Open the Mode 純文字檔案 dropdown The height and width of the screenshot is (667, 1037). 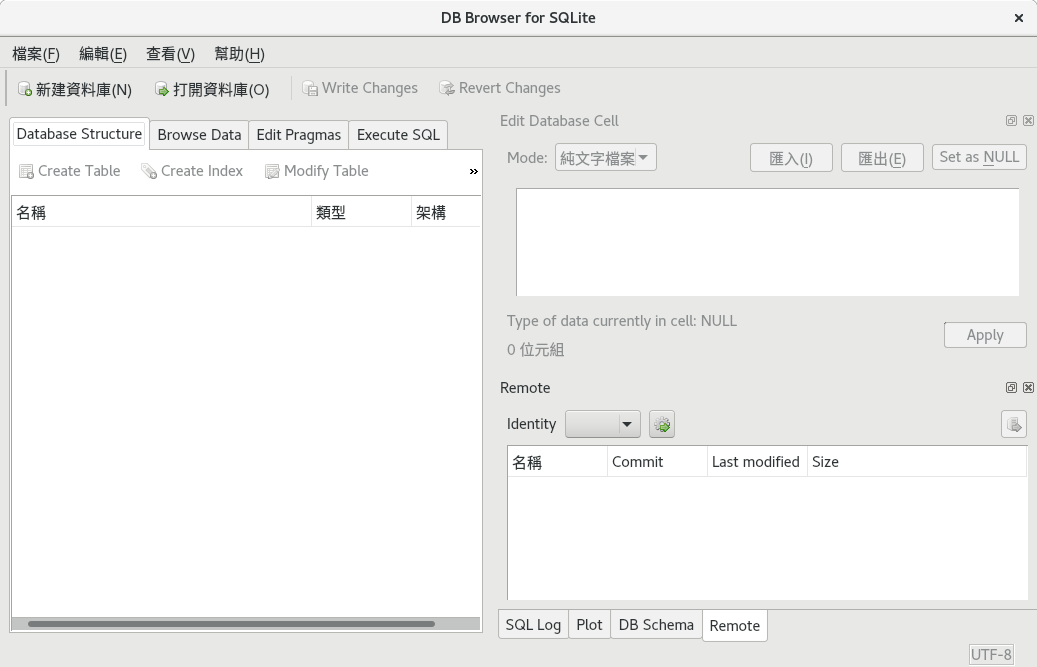click(x=606, y=157)
